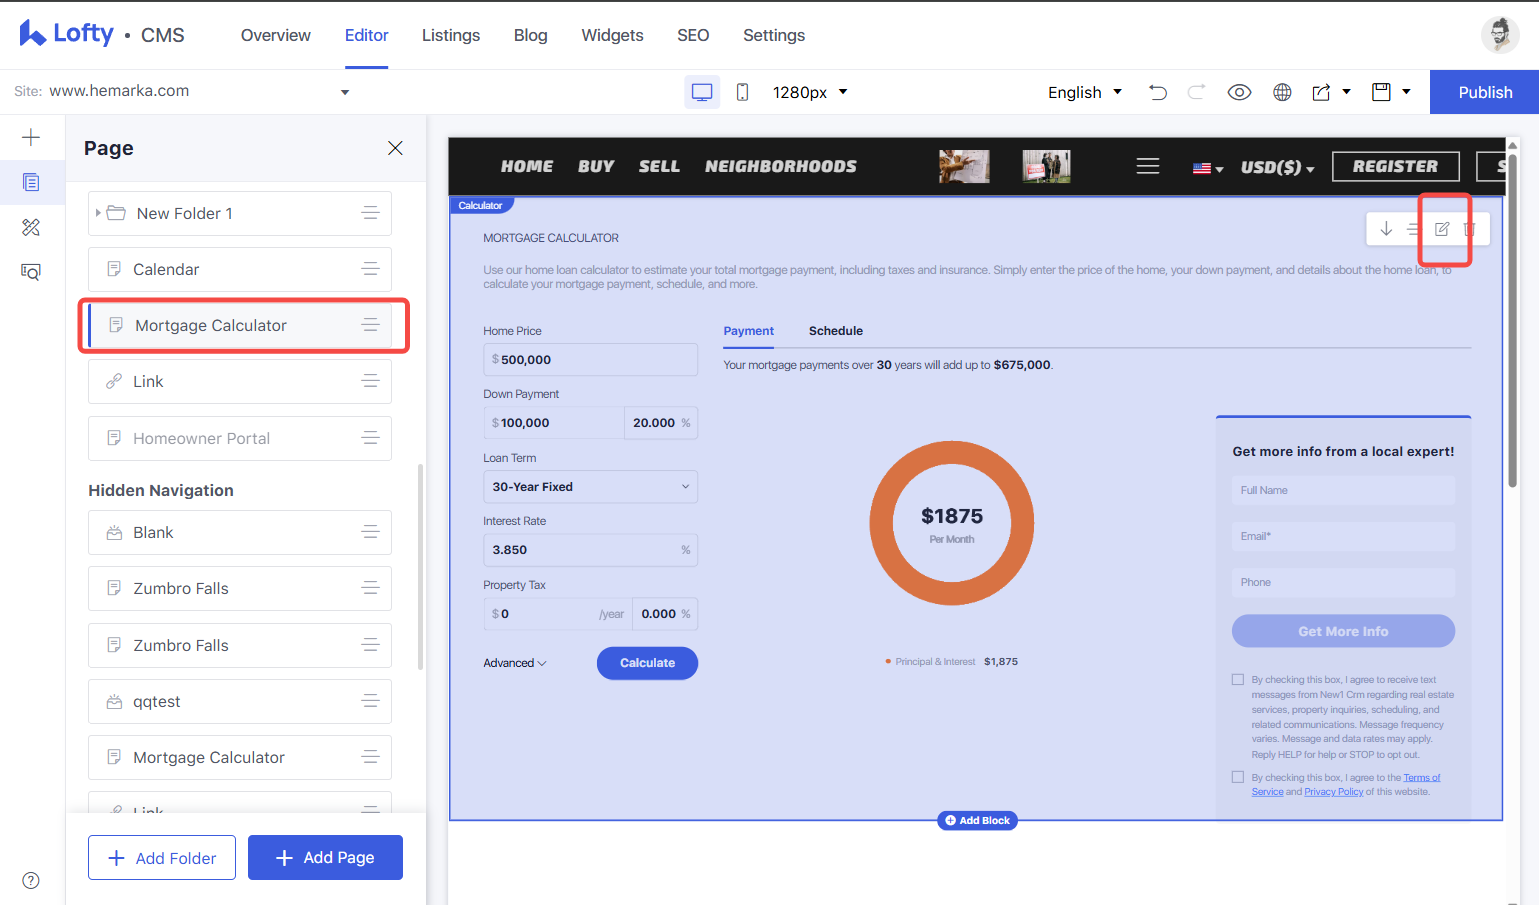
Task: Open the design tools sidebar icon
Action: click(31, 227)
